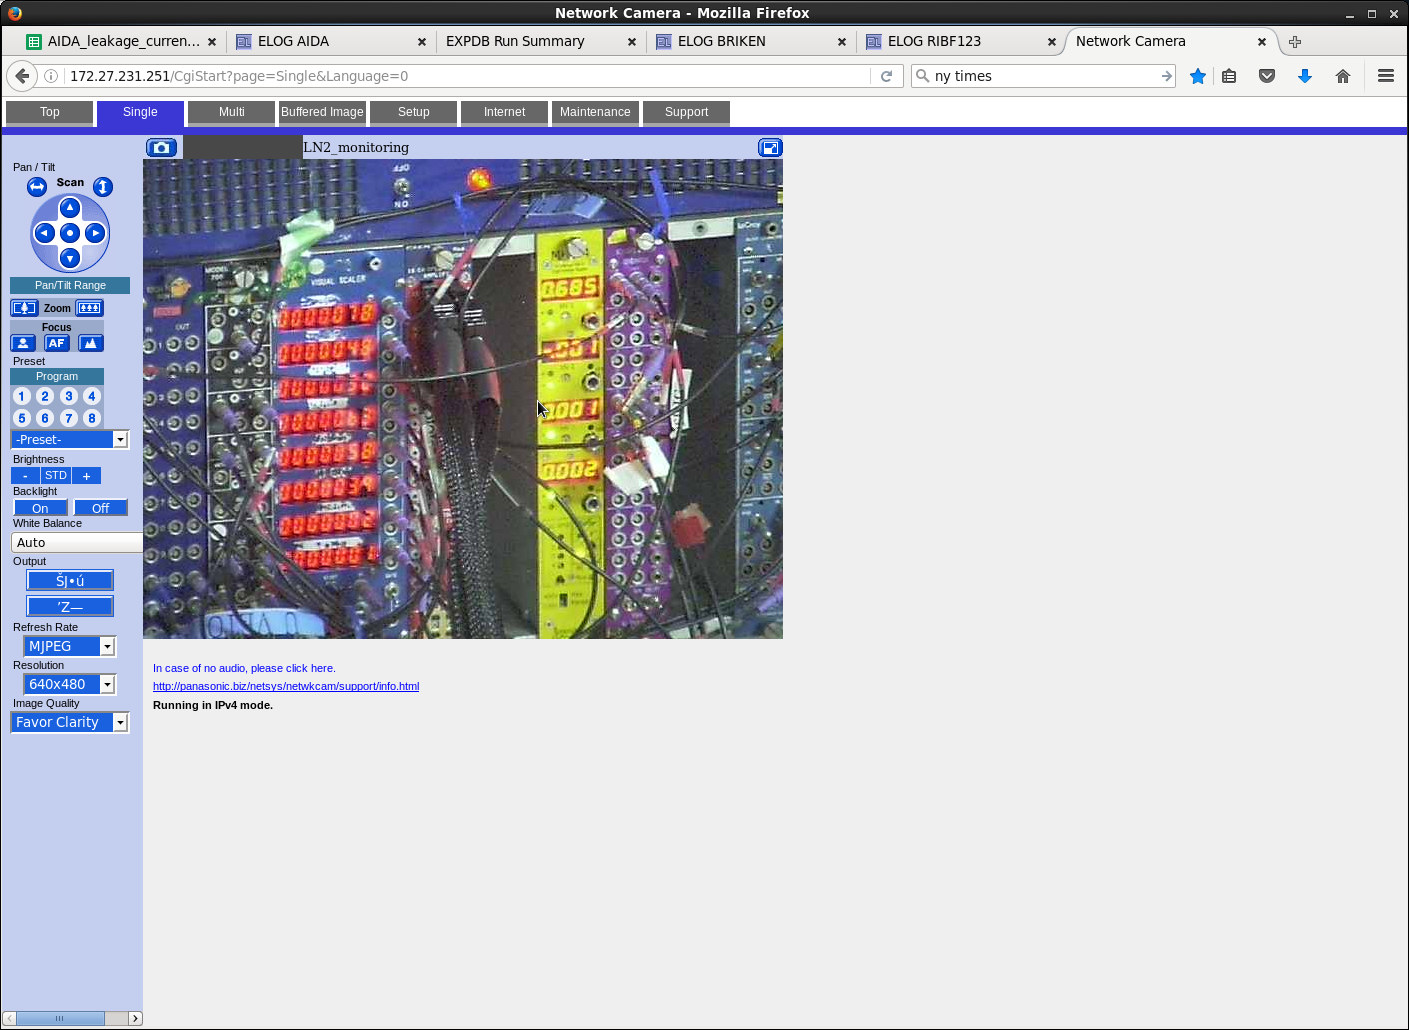The height and width of the screenshot is (1030, 1409).
Task: Zoom out to wide view
Action: 24,308
